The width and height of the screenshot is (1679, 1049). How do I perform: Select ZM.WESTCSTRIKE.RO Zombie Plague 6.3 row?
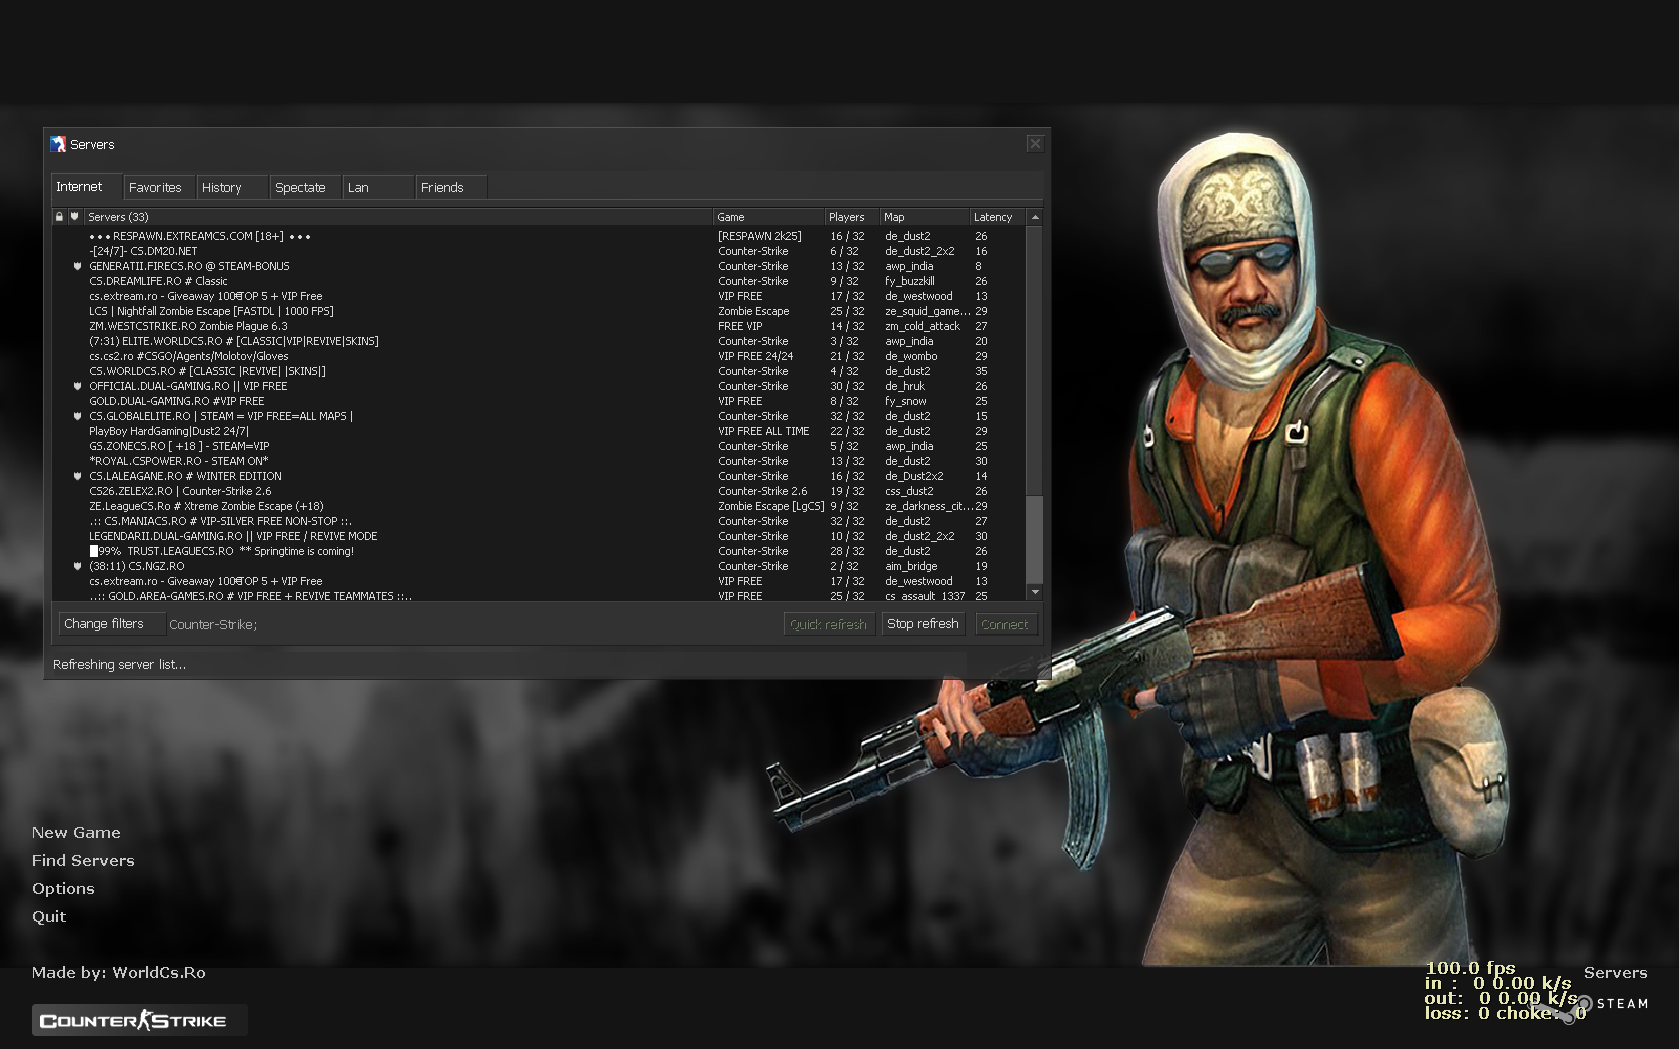click(539, 326)
